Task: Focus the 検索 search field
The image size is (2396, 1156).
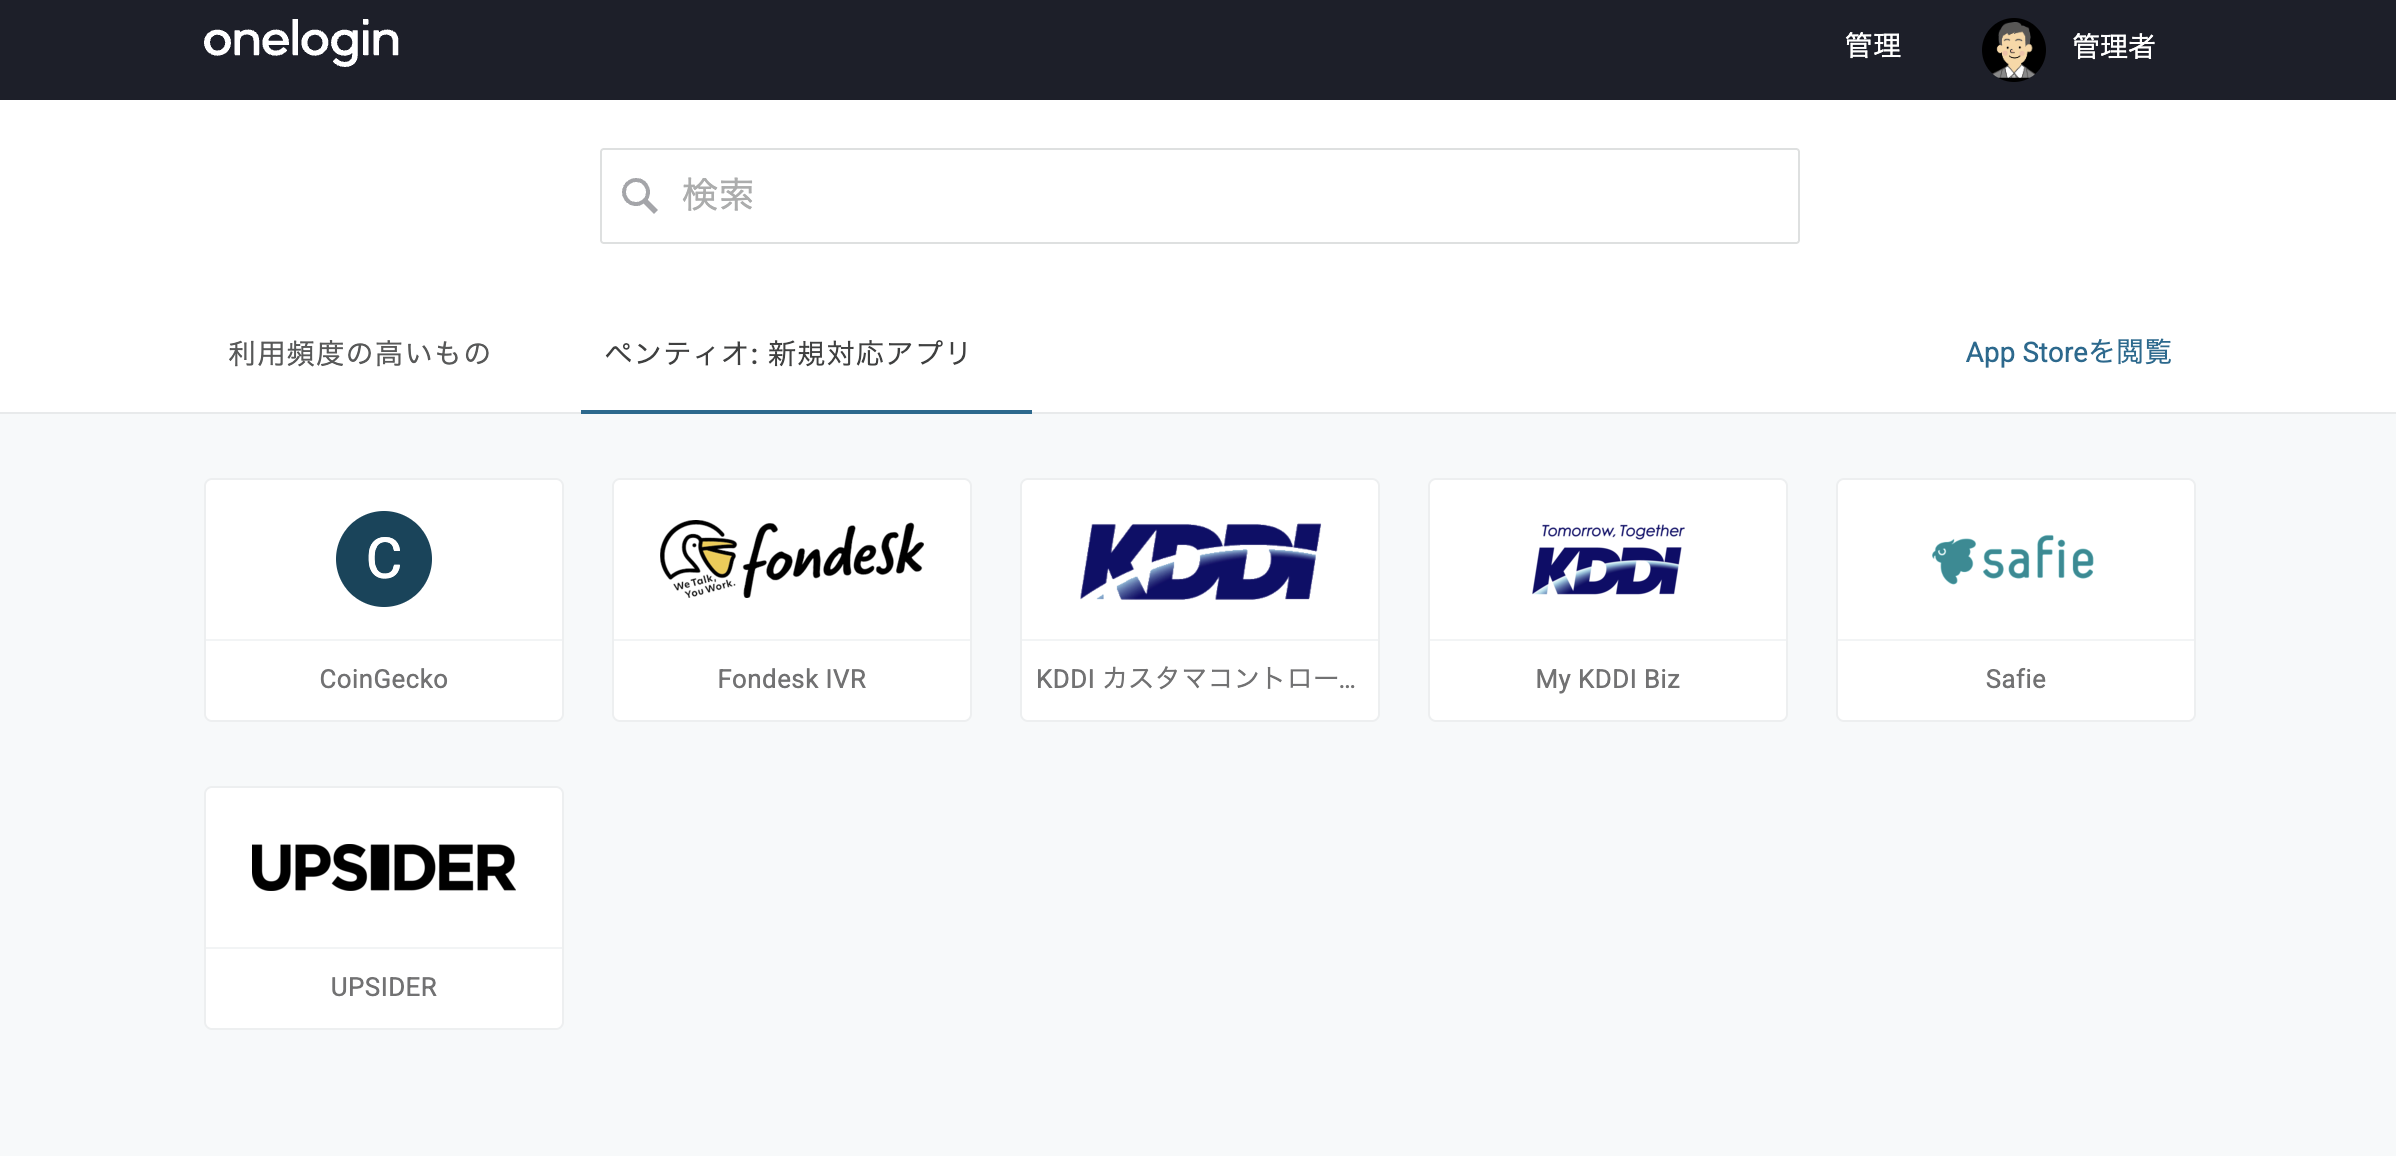Action: 1199,196
